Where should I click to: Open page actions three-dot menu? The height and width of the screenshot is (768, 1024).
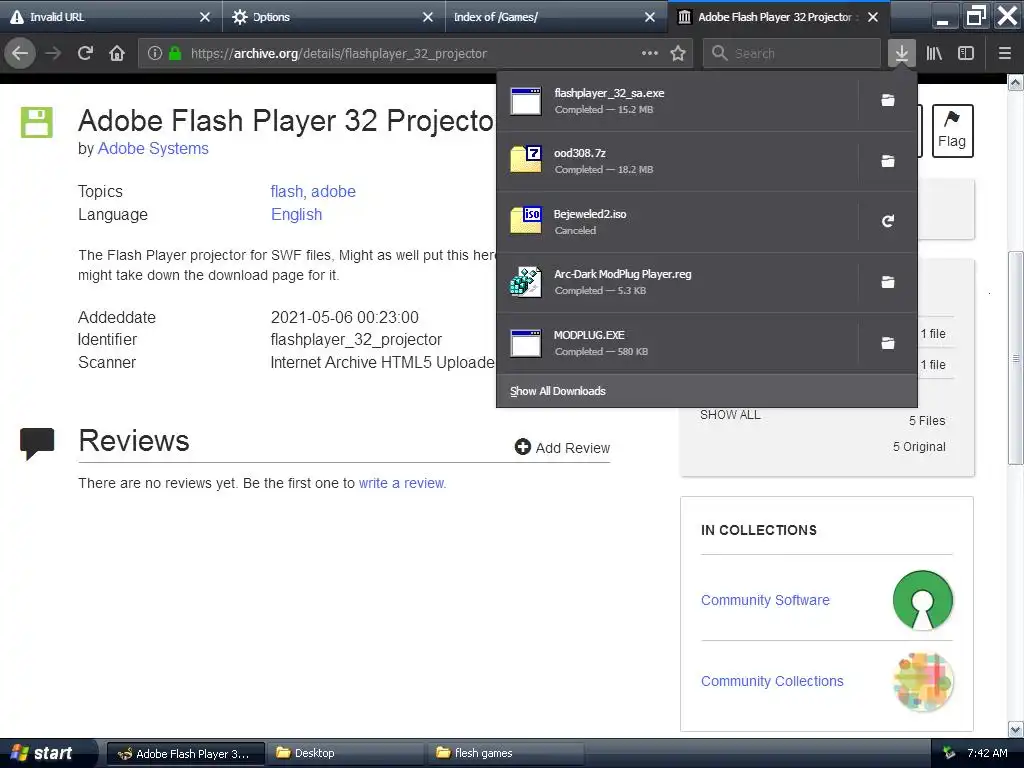coord(650,54)
